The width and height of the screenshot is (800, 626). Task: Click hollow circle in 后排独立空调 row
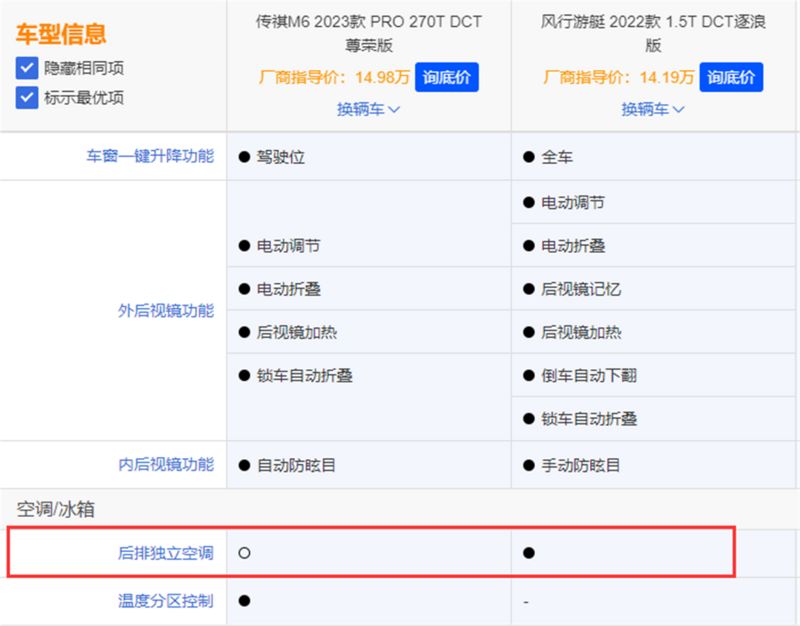tap(244, 553)
